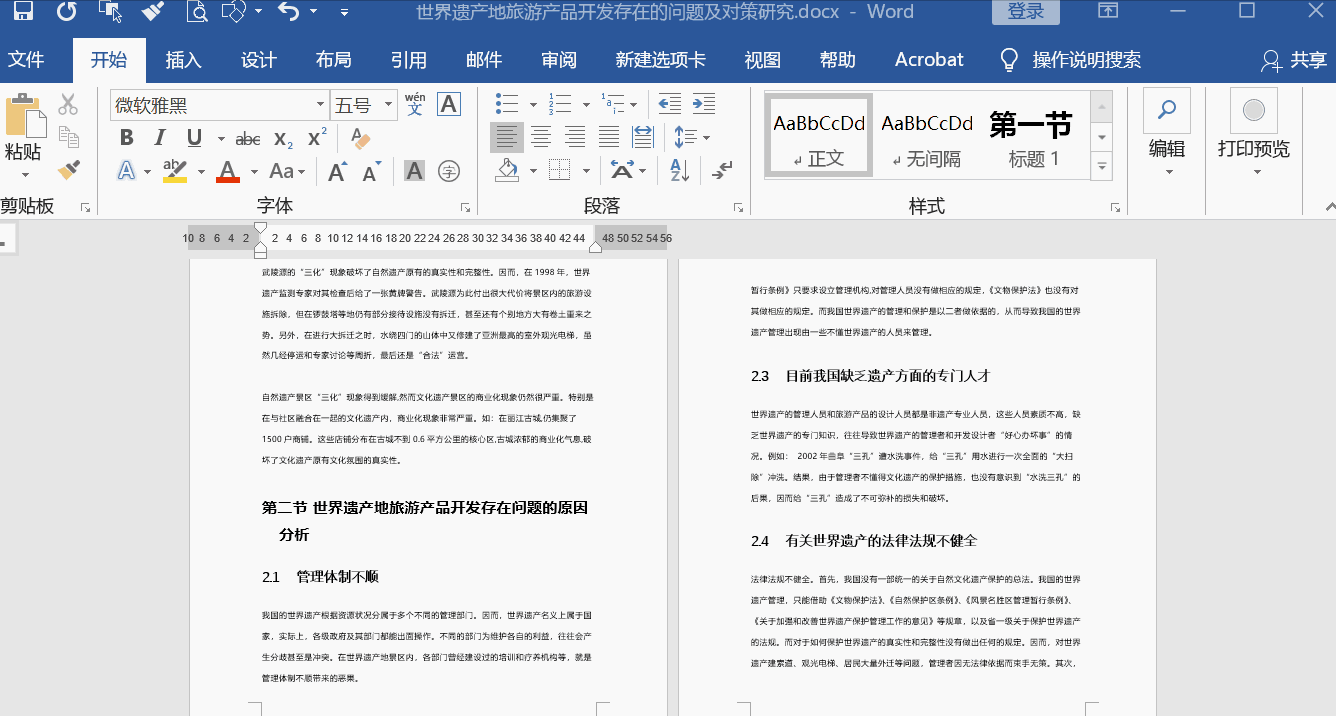Toggle distributed alignment
Screen dimensions: 1336x716
point(643,137)
